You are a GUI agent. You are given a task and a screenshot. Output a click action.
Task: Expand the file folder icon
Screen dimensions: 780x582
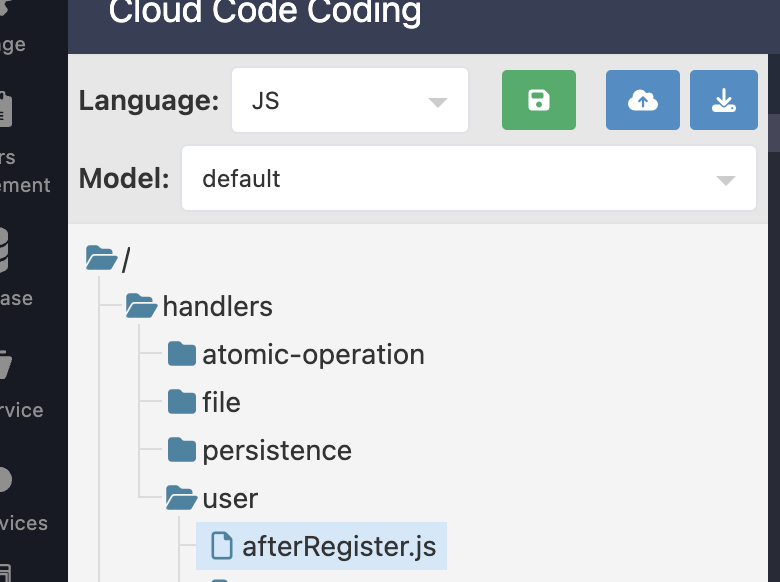[x=182, y=402]
